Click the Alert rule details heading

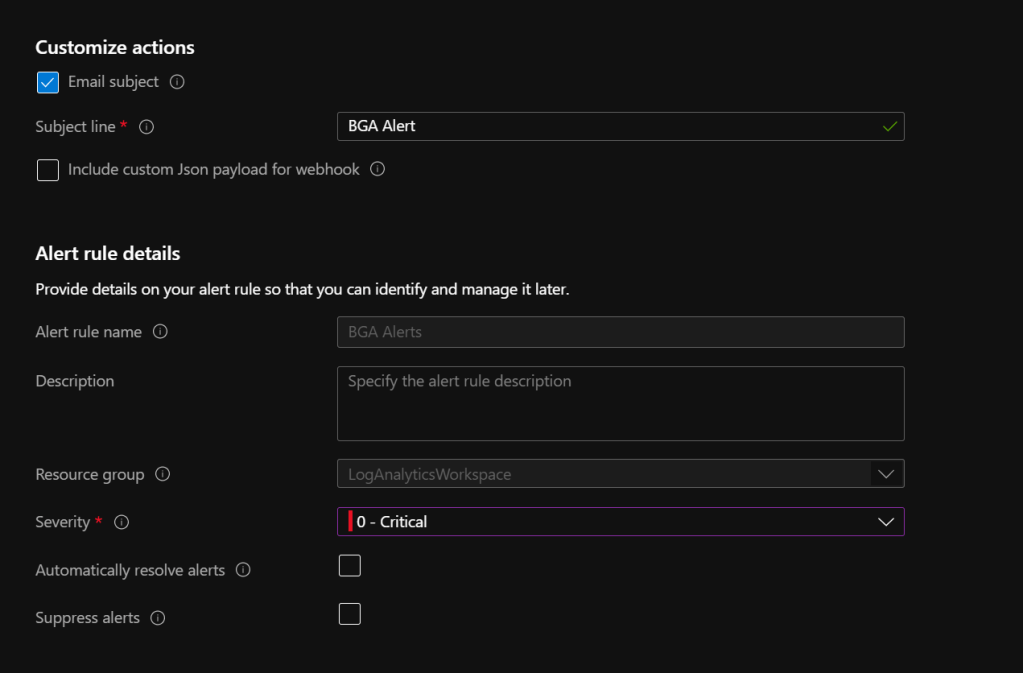coord(108,254)
